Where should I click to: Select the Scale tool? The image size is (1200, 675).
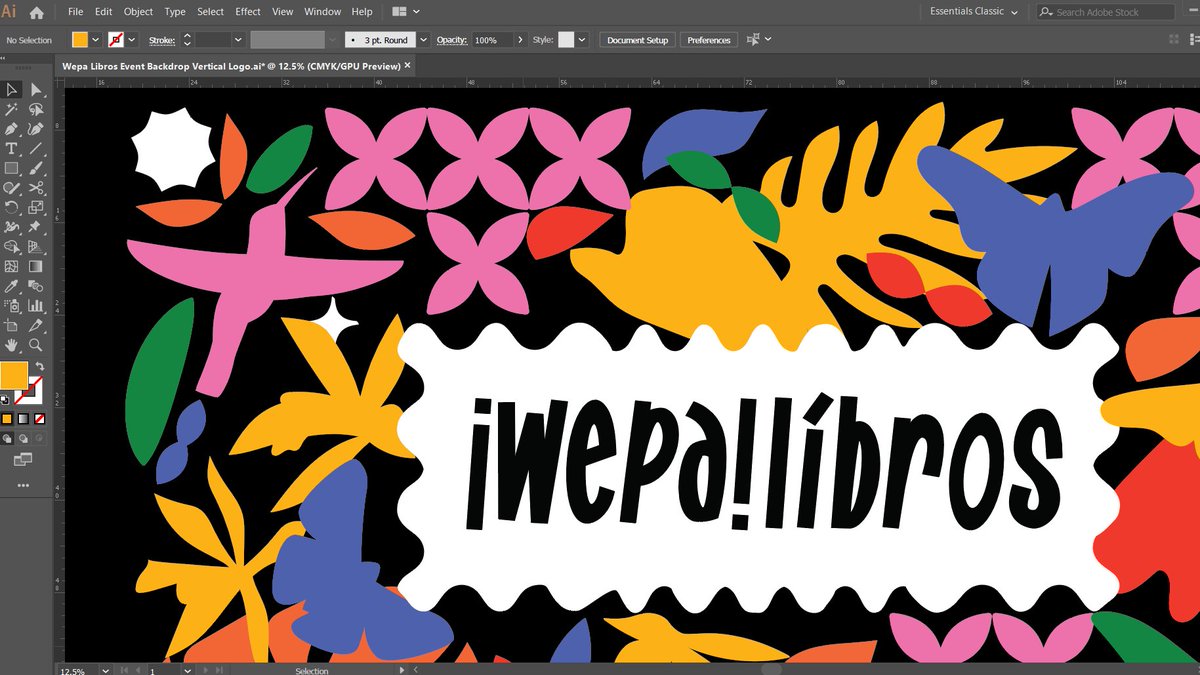click(36, 207)
